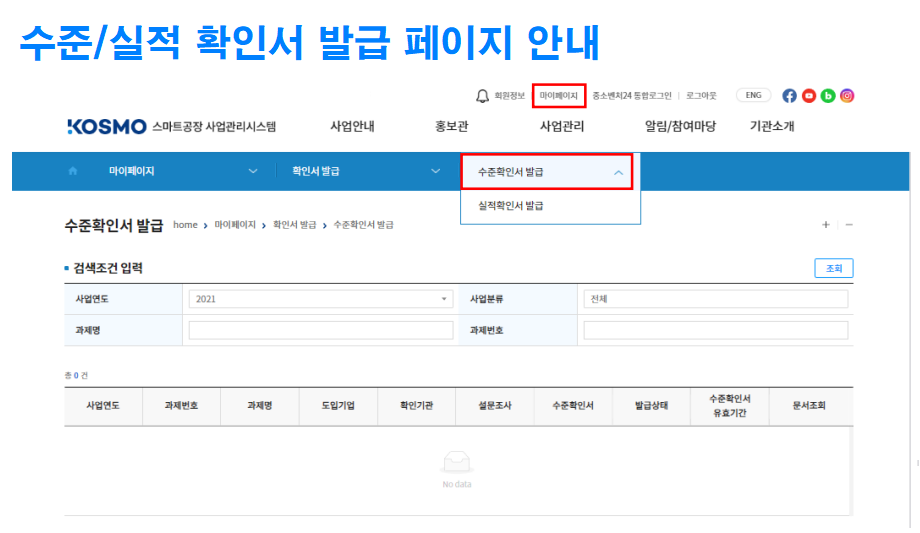Click the plus zoom-in icon

[x=826, y=225]
